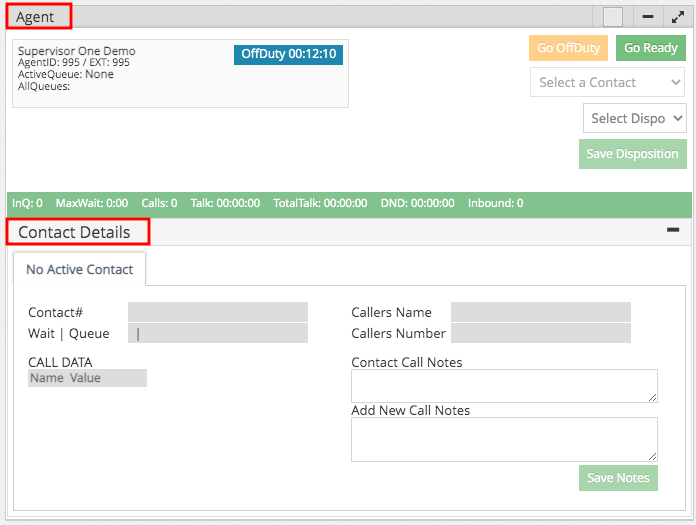Click the Callers Number field

pyautogui.click(x=541, y=333)
